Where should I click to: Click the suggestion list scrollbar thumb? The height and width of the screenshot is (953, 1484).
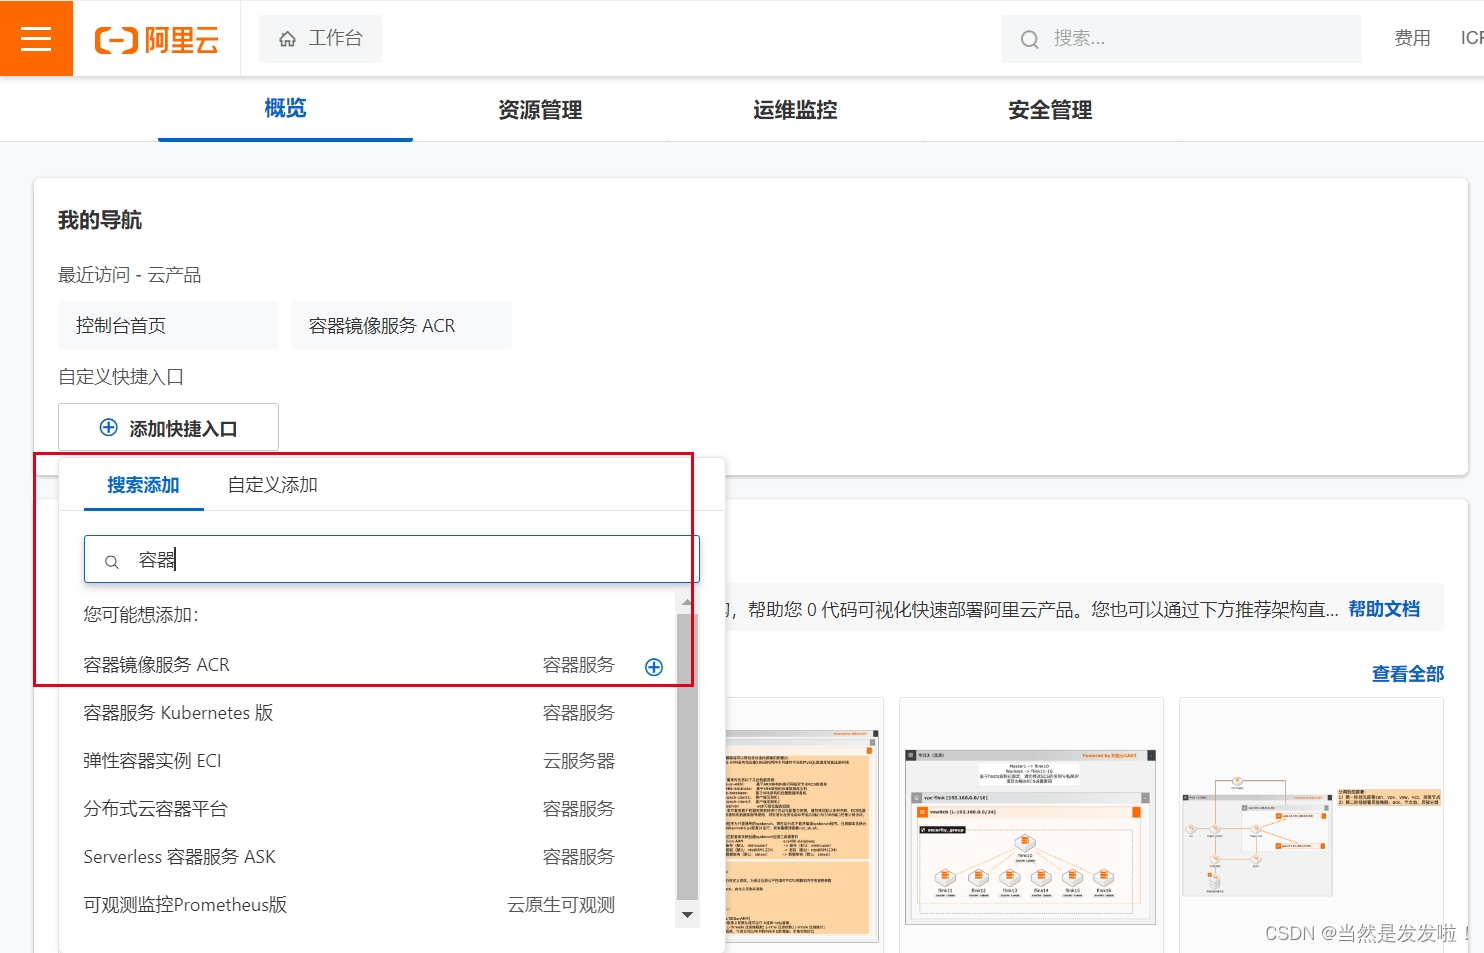pos(687,757)
